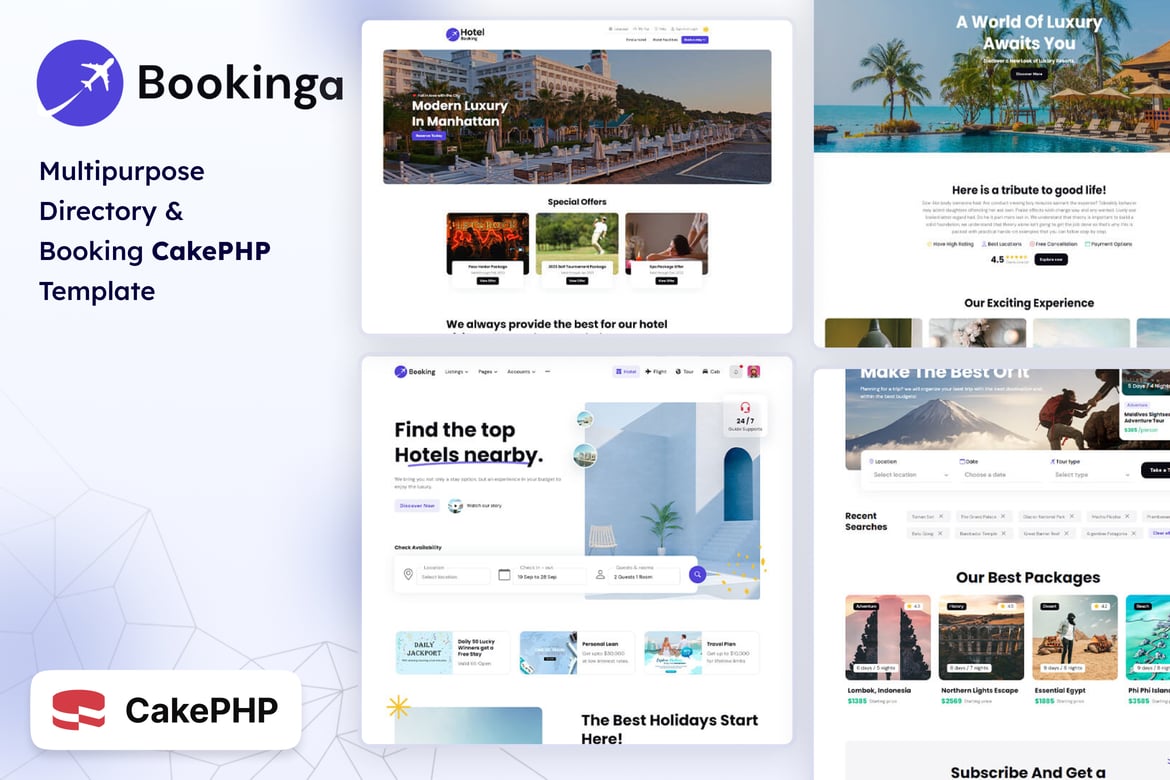The height and width of the screenshot is (780, 1170).
Task: Open the Pages dropdown menu
Action: [x=487, y=372]
